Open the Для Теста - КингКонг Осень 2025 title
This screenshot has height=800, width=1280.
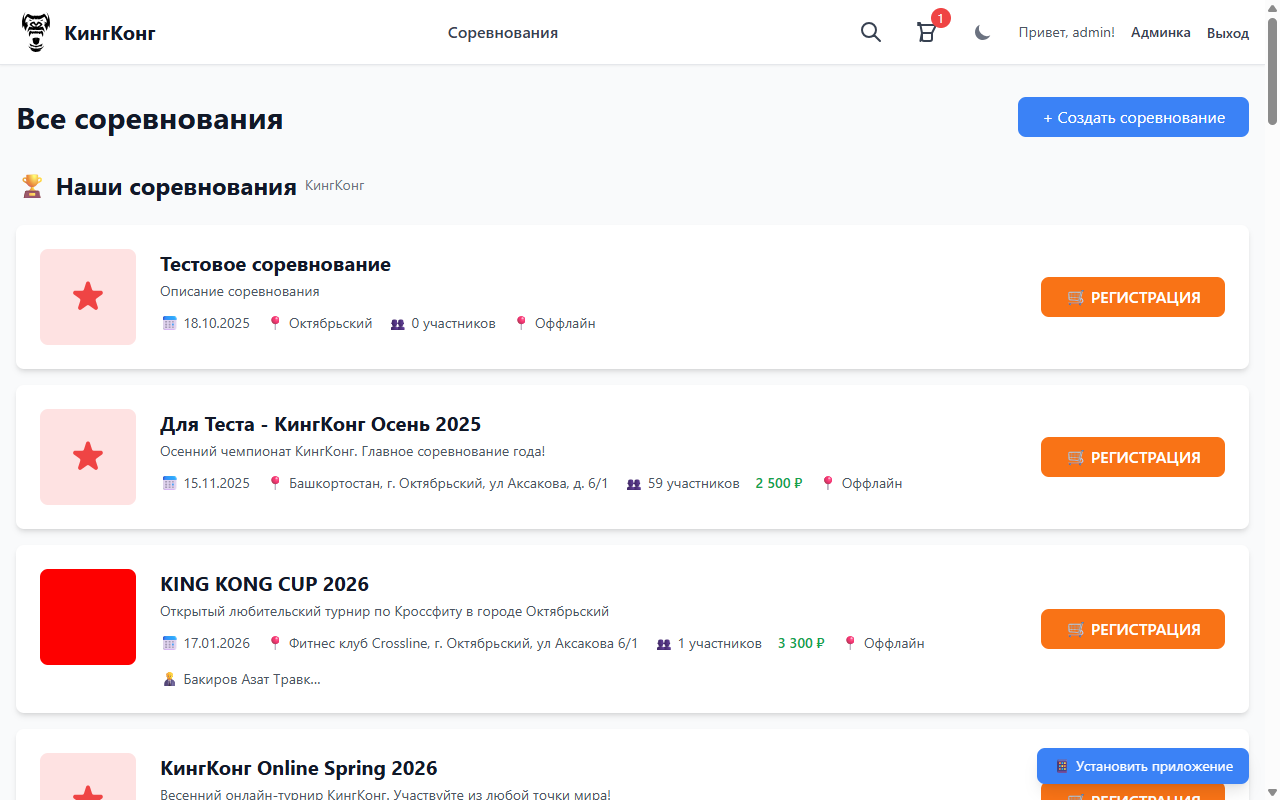coord(320,424)
